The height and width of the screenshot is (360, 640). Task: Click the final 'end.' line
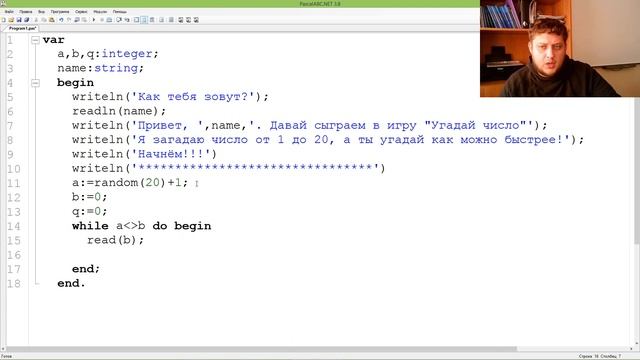[x=71, y=283]
